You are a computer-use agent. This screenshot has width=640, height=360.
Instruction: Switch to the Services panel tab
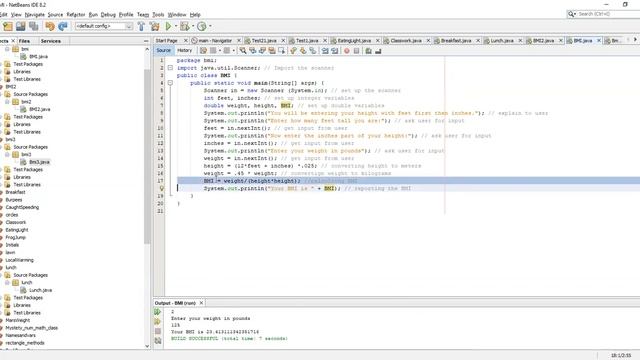click(51, 41)
